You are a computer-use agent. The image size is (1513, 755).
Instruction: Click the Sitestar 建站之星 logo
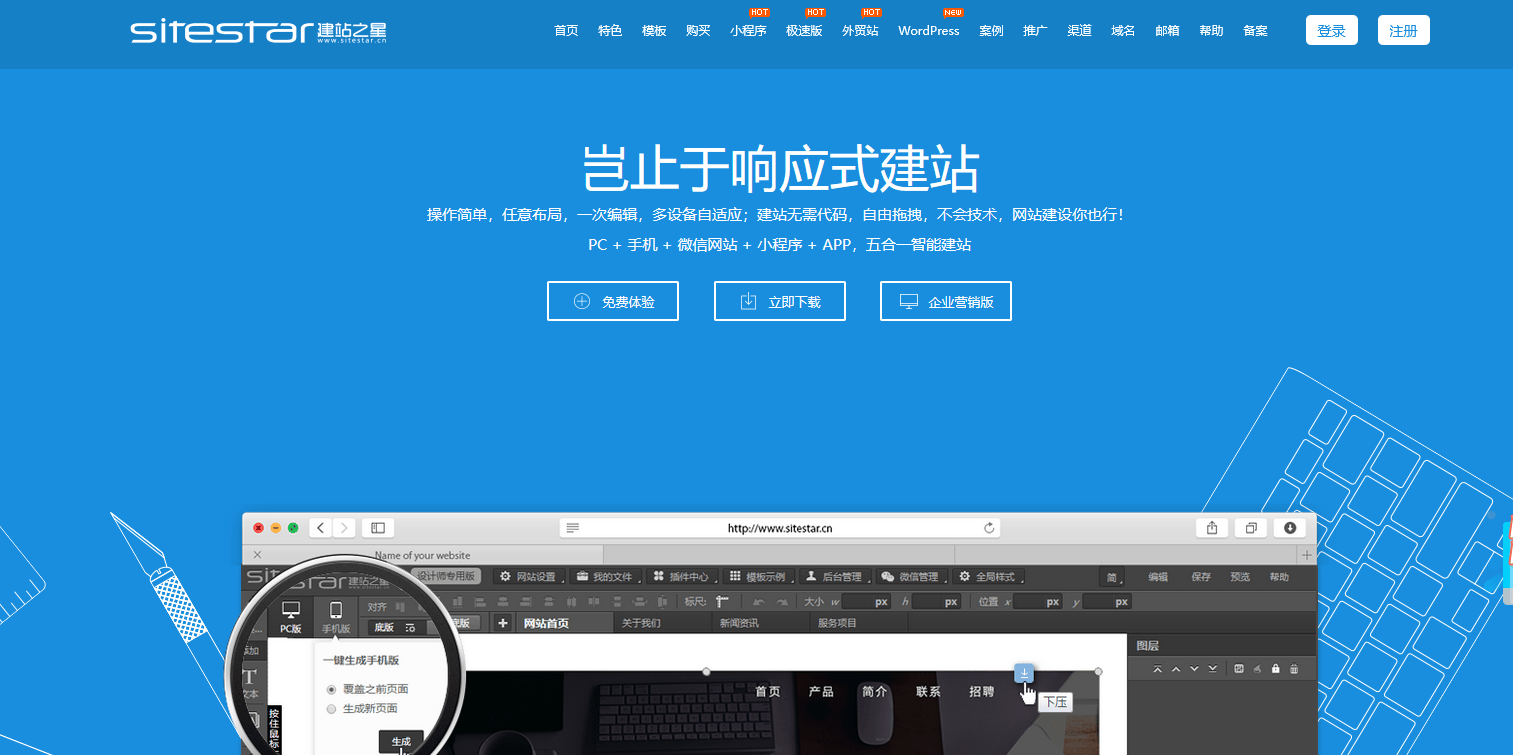[258, 31]
